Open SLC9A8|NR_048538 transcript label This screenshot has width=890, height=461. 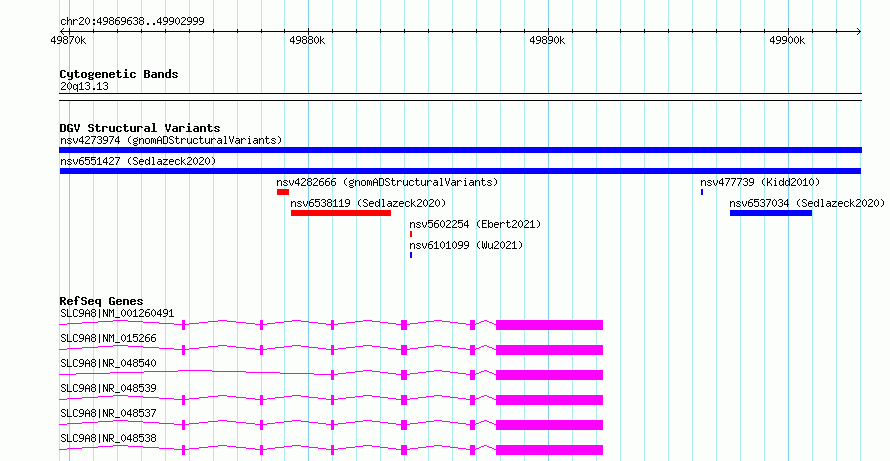pyautogui.click(x=108, y=438)
